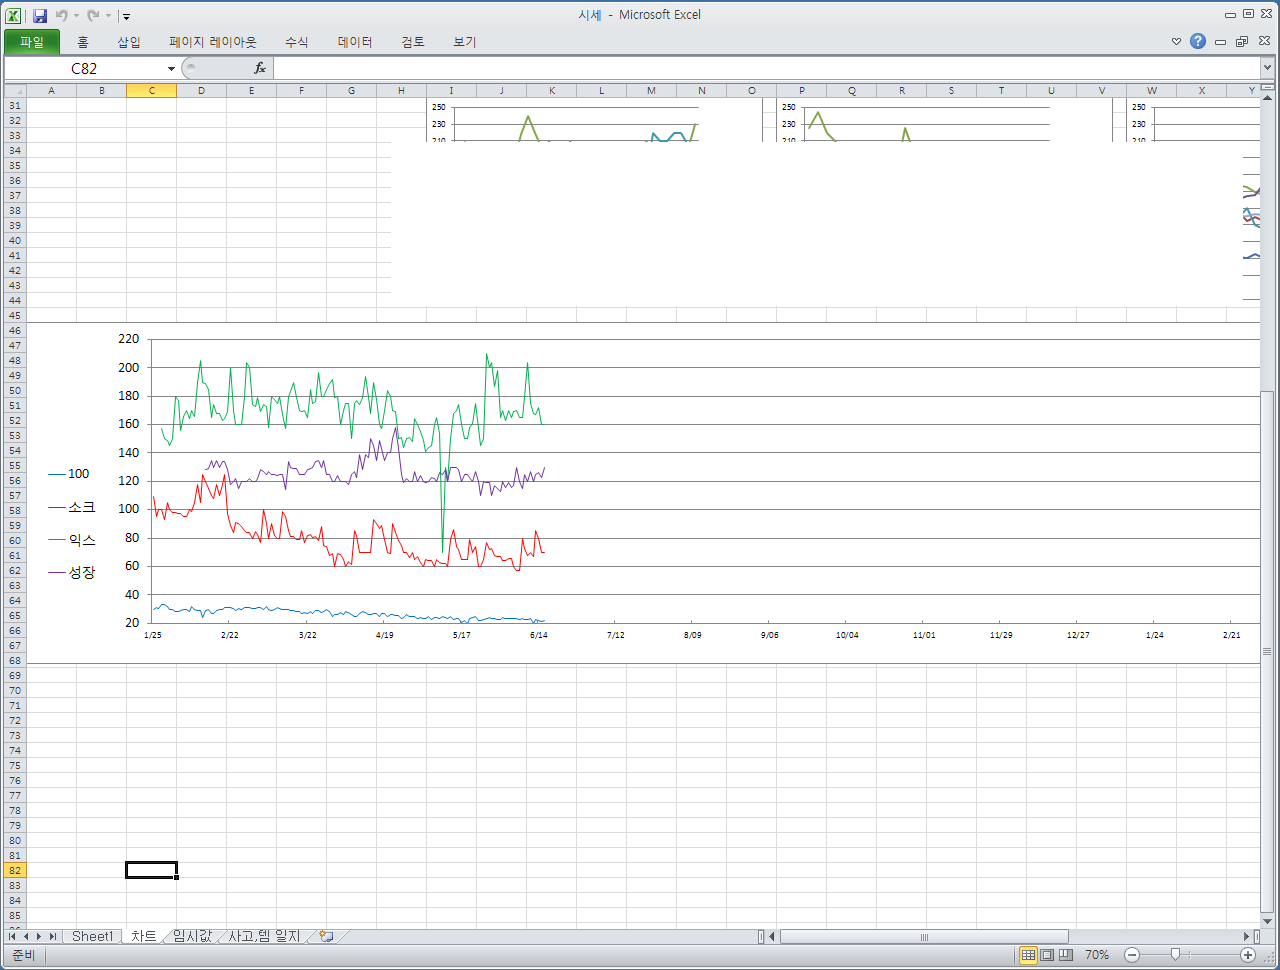
Task: Open the undo history dropdown arrow
Action: (x=76, y=16)
